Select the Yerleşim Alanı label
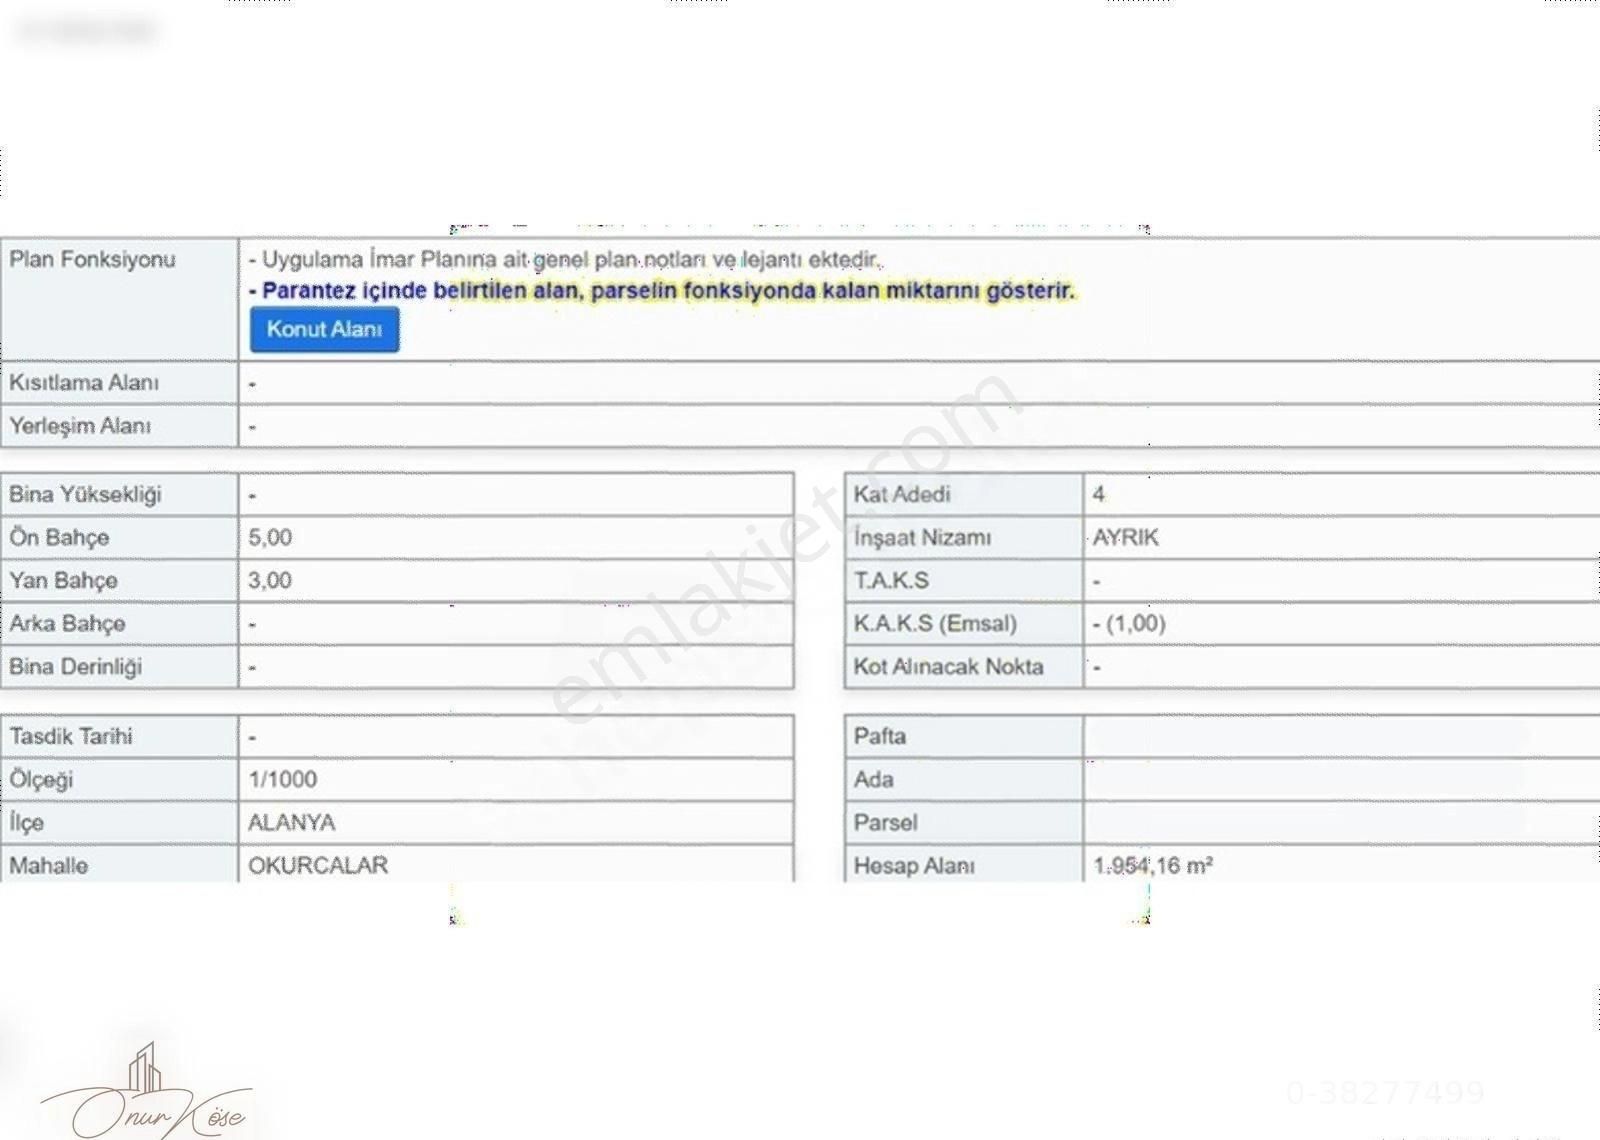 [x=80, y=426]
